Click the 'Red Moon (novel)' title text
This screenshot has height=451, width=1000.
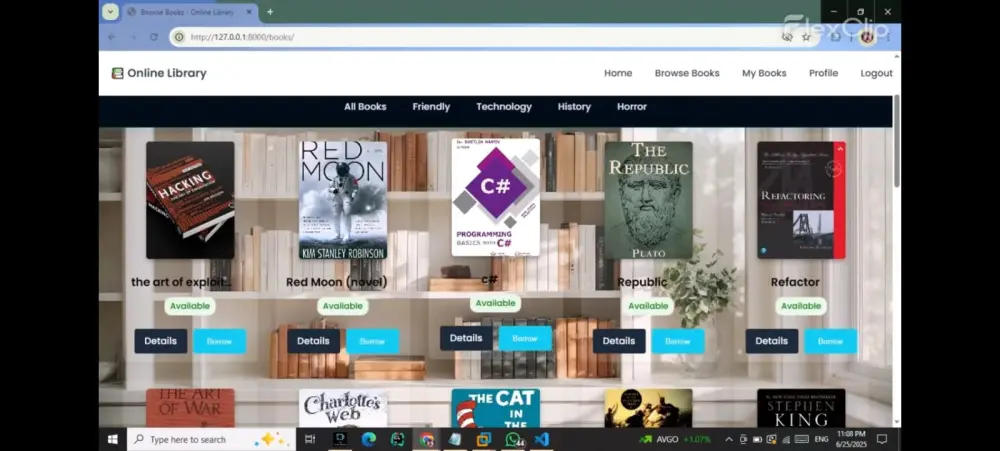tap(337, 282)
